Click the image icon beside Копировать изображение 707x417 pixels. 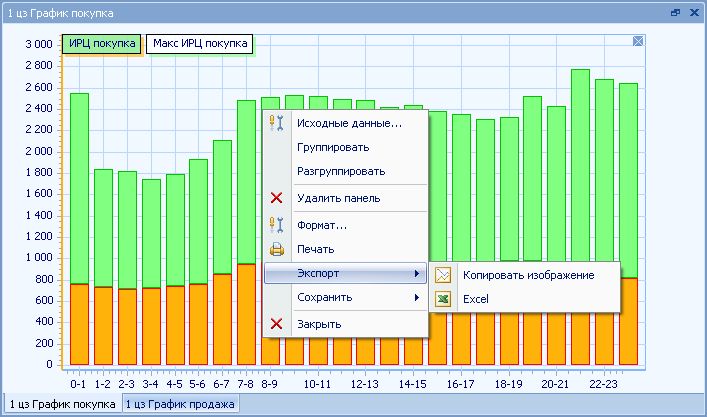click(x=443, y=275)
